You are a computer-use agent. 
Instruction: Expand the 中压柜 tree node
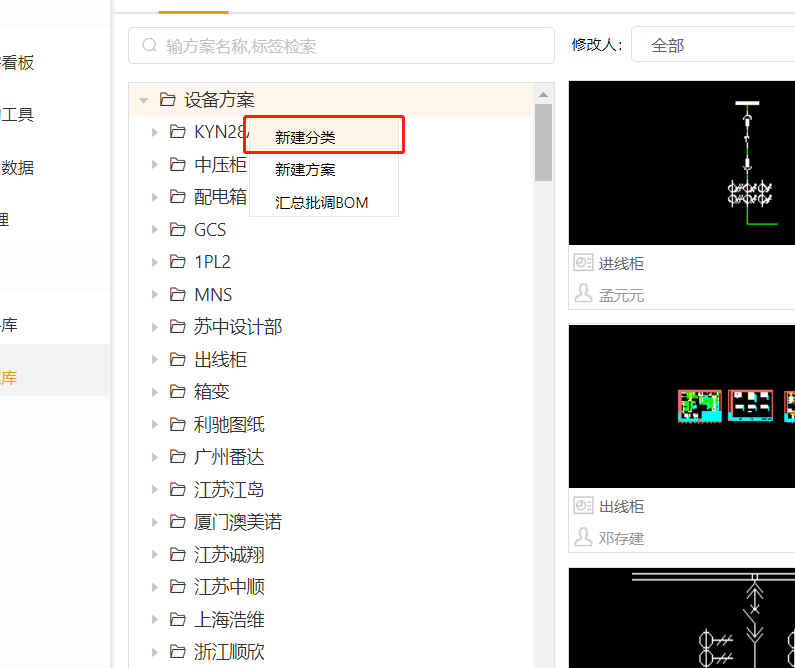(x=155, y=165)
